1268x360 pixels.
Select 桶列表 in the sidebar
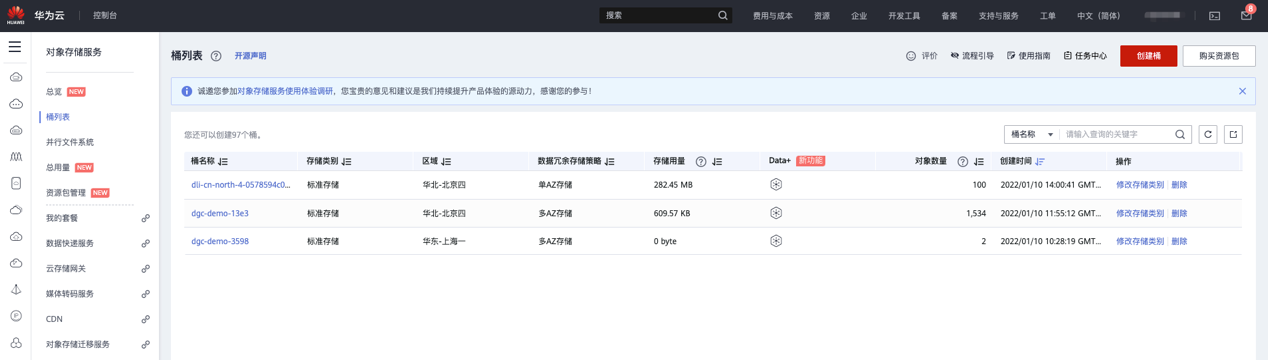pyautogui.click(x=58, y=117)
